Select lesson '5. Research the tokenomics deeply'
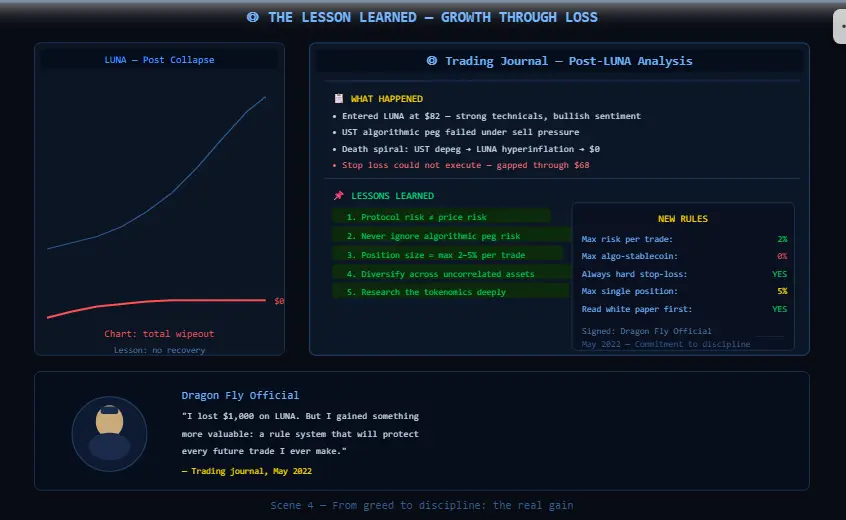 451,292
